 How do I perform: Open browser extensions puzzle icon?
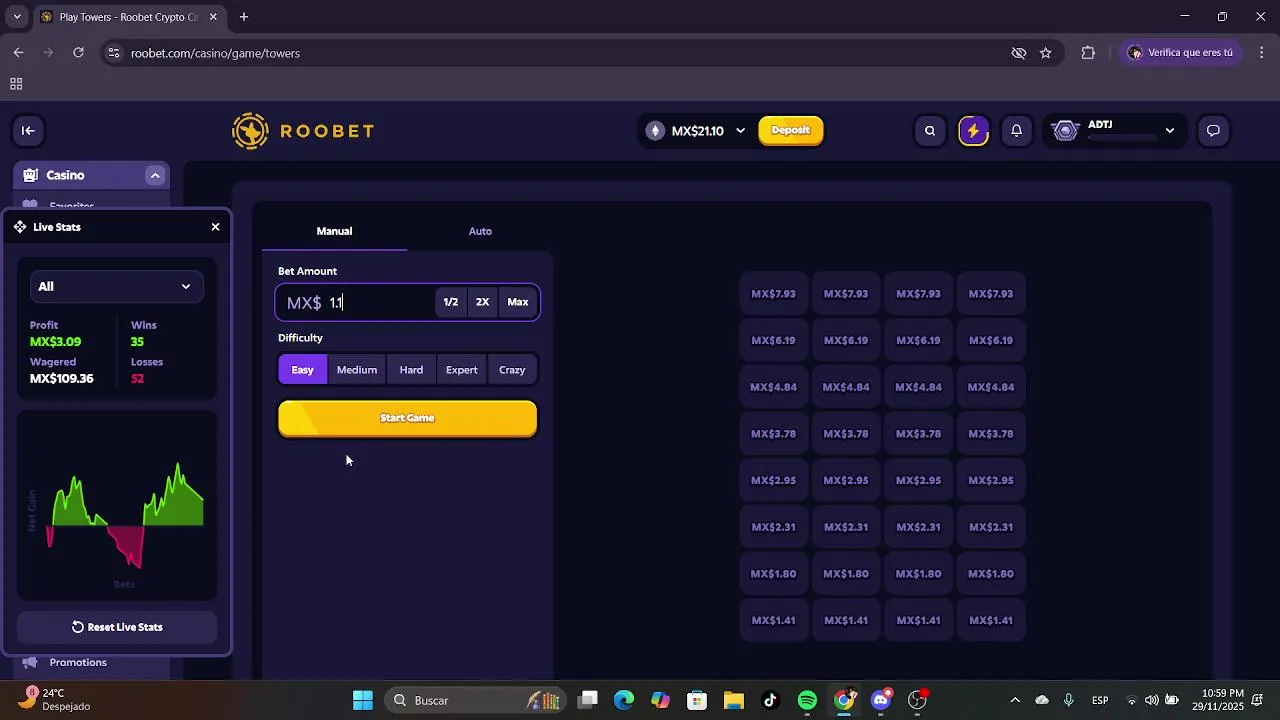(x=1088, y=53)
